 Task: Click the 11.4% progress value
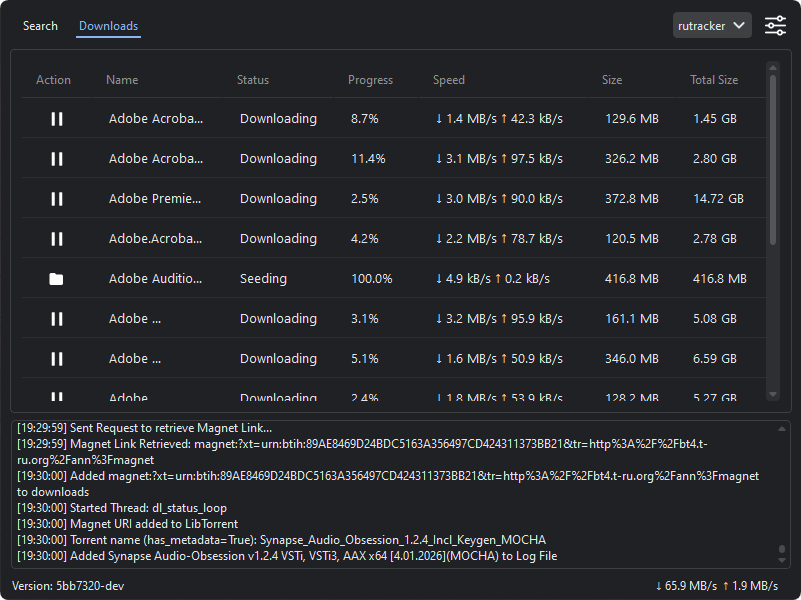click(x=368, y=159)
